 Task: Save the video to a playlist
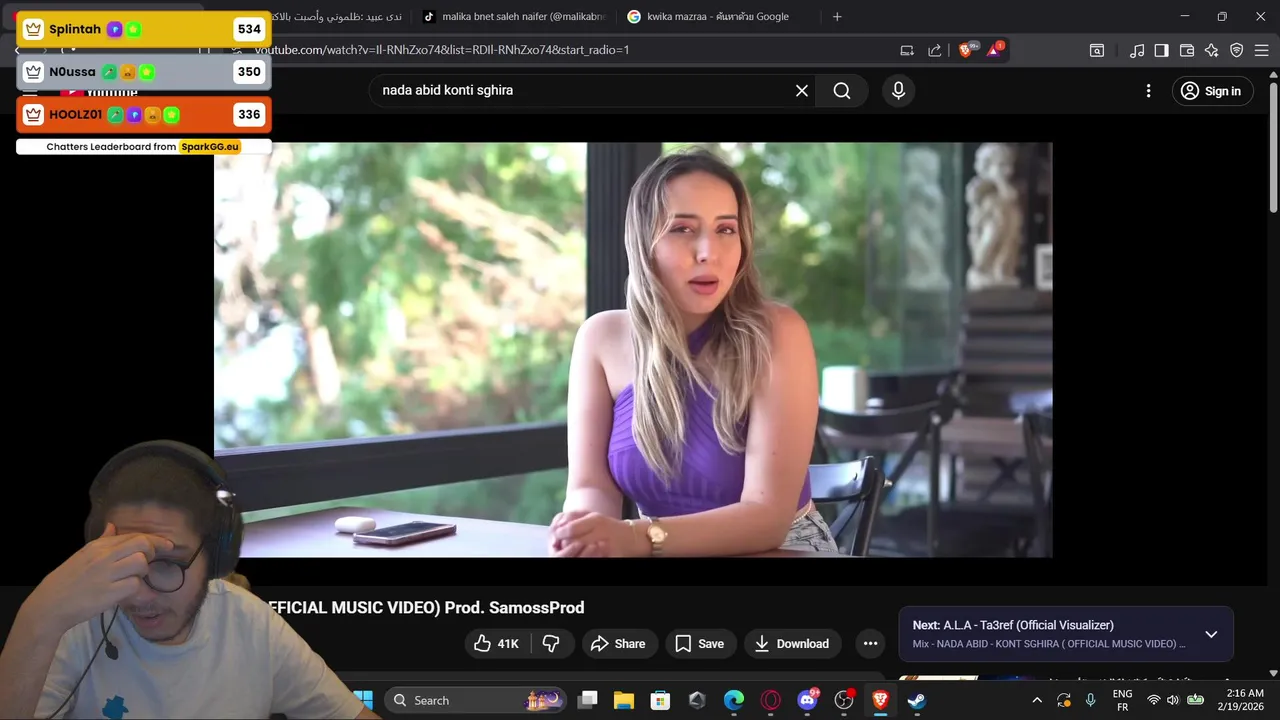(700, 644)
